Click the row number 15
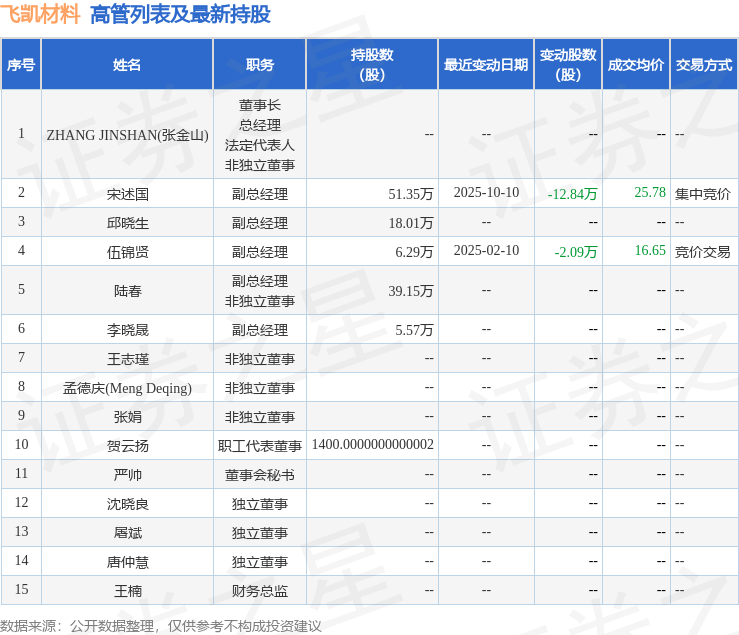The height and width of the screenshot is (635, 739). coord(22,589)
